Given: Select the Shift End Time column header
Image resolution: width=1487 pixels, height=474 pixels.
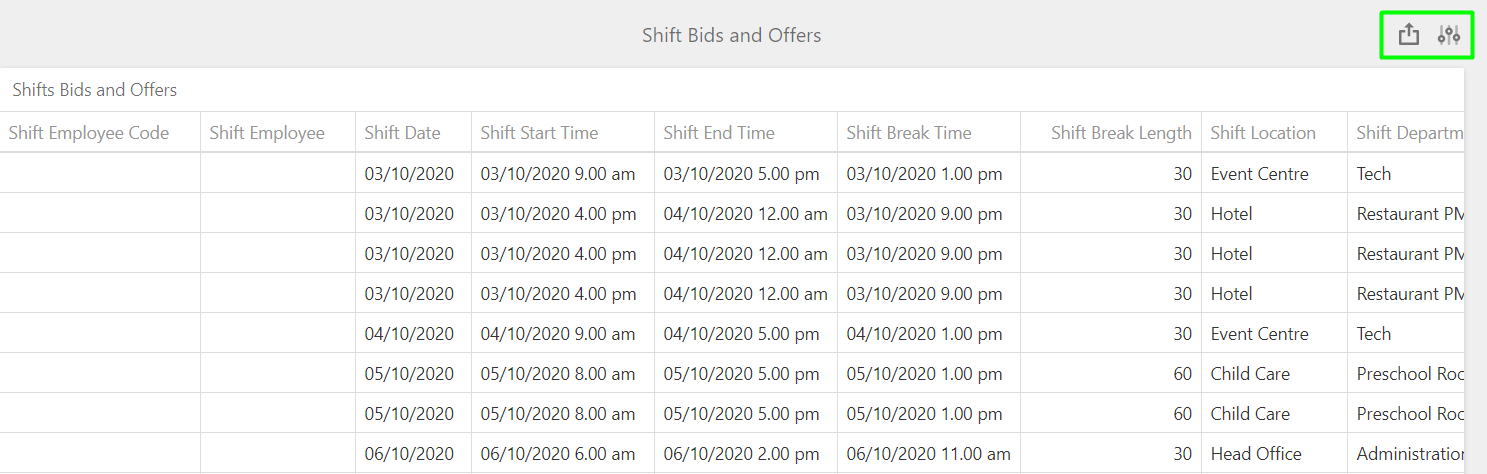Looking at the screenshot, I should pos(719,133).
